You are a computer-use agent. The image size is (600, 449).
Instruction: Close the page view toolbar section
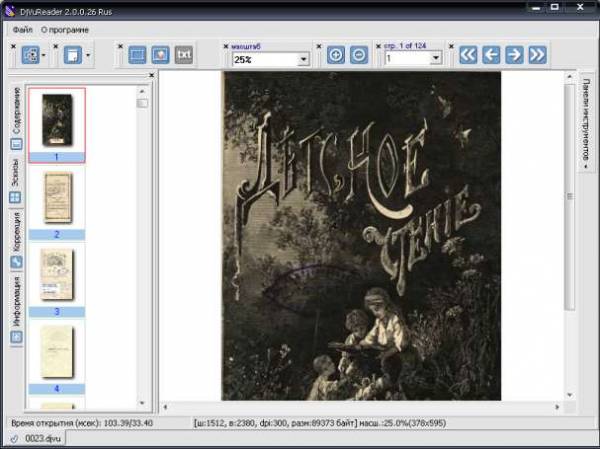pyautogui.click(x=55, y=46)
